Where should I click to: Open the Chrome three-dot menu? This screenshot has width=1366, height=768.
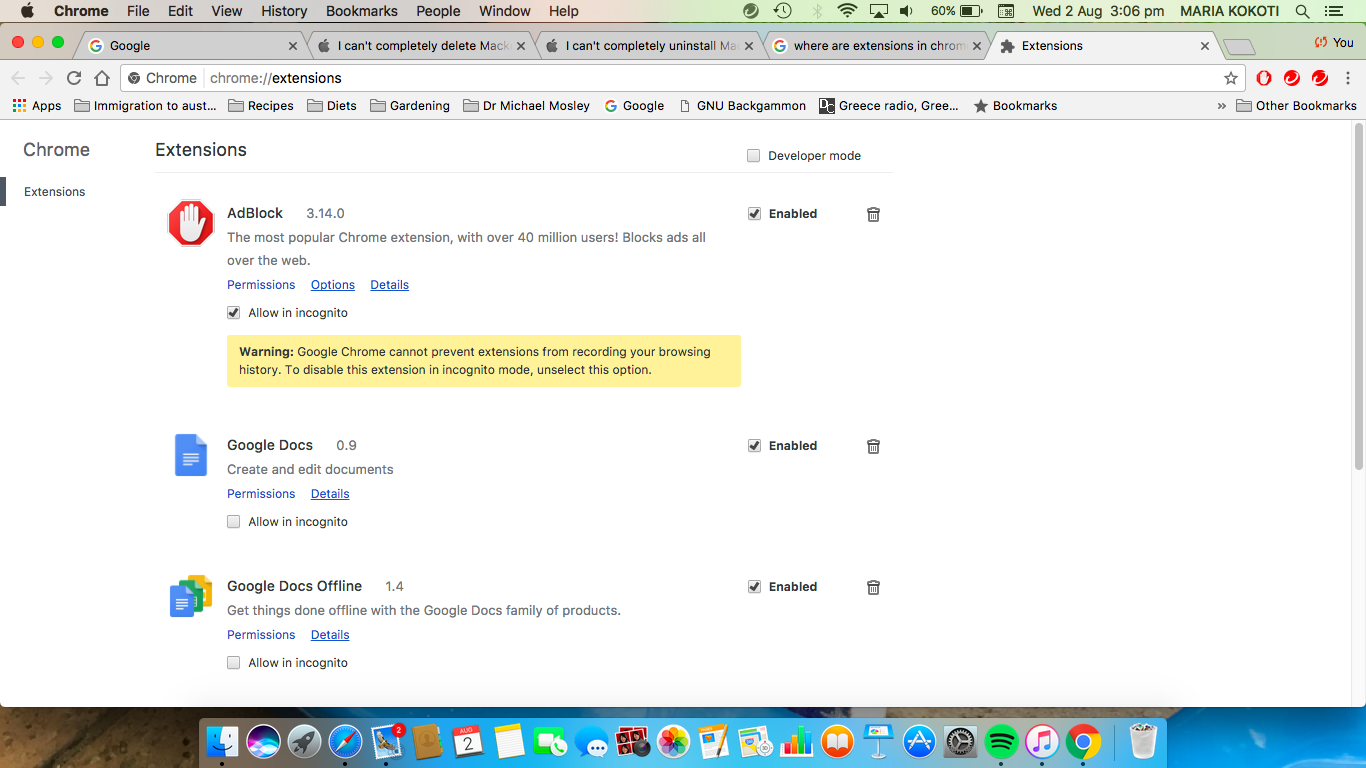[1346, 78]
